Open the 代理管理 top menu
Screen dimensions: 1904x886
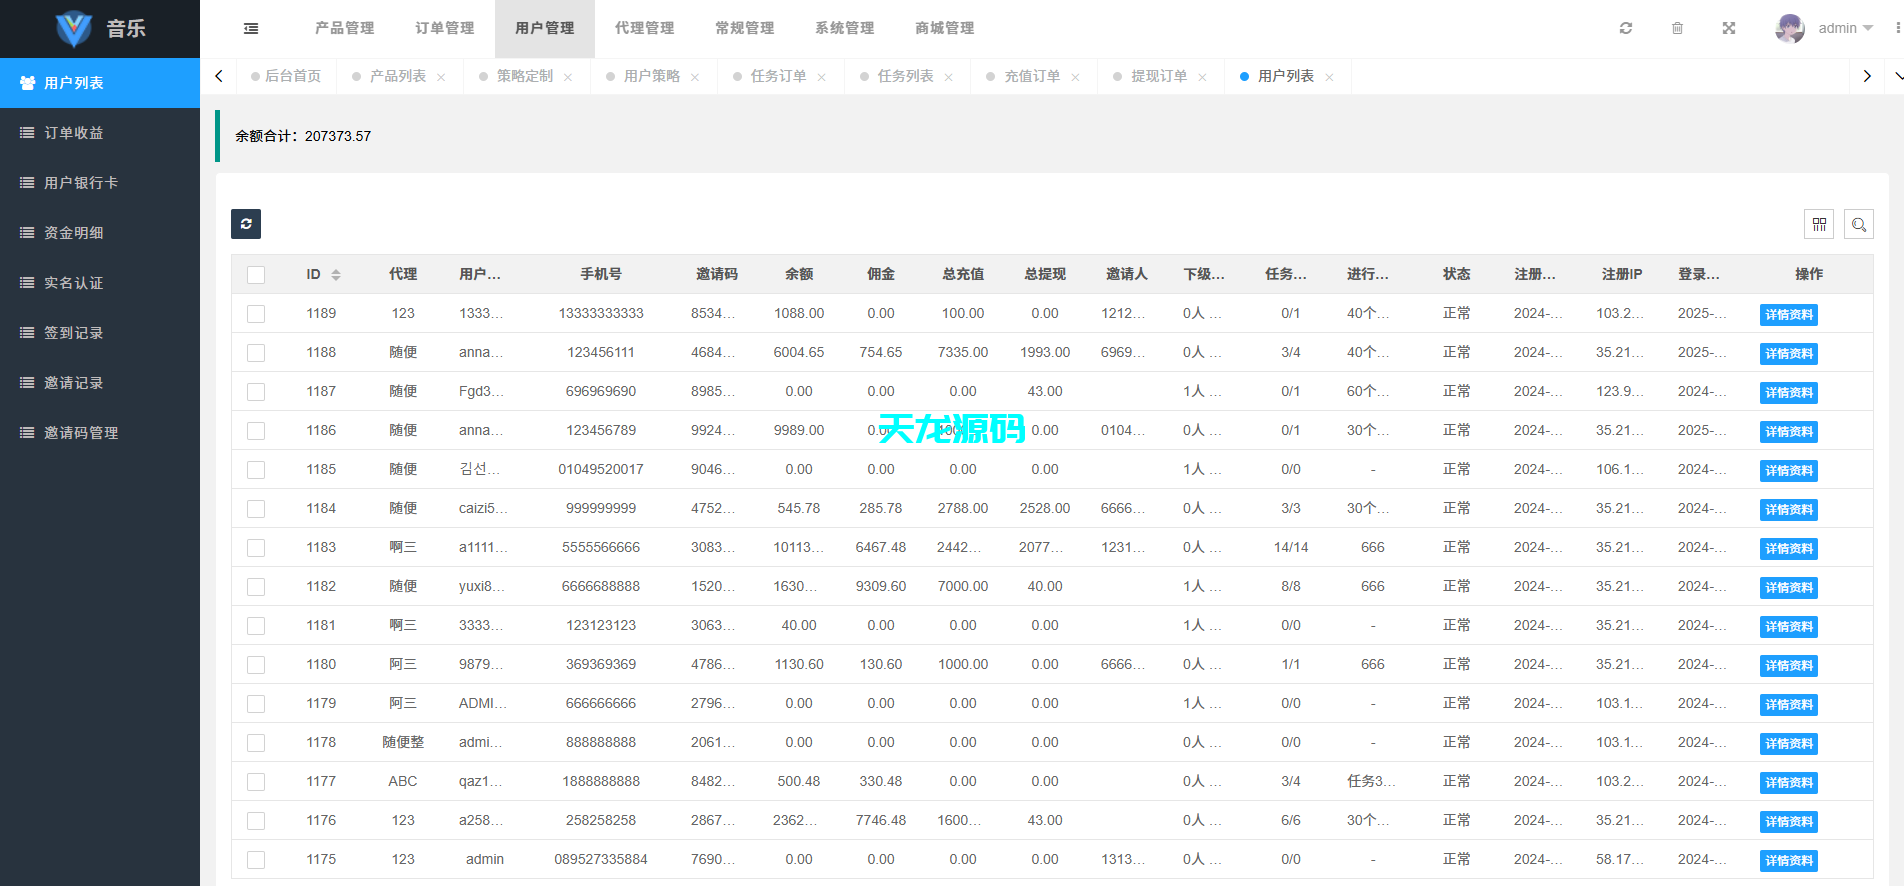tap(645, 28)
